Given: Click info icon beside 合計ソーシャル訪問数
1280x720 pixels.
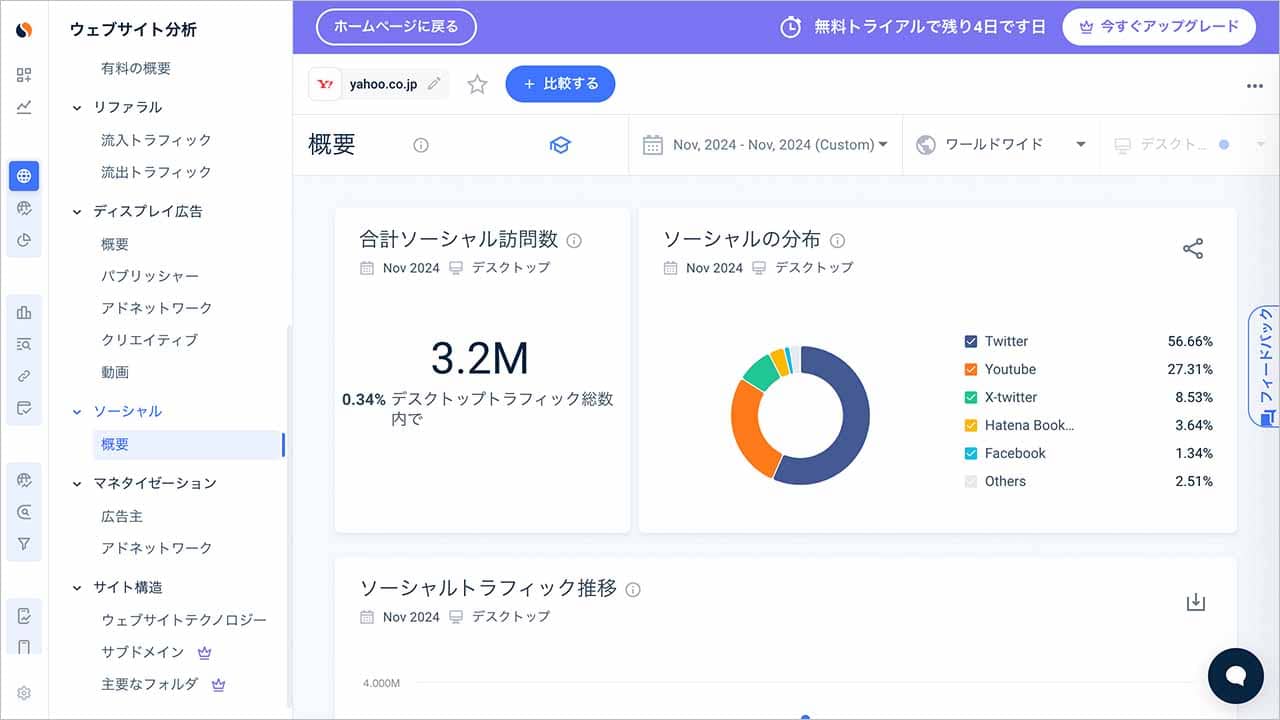Looking at the screenshot, I should 574,240.
